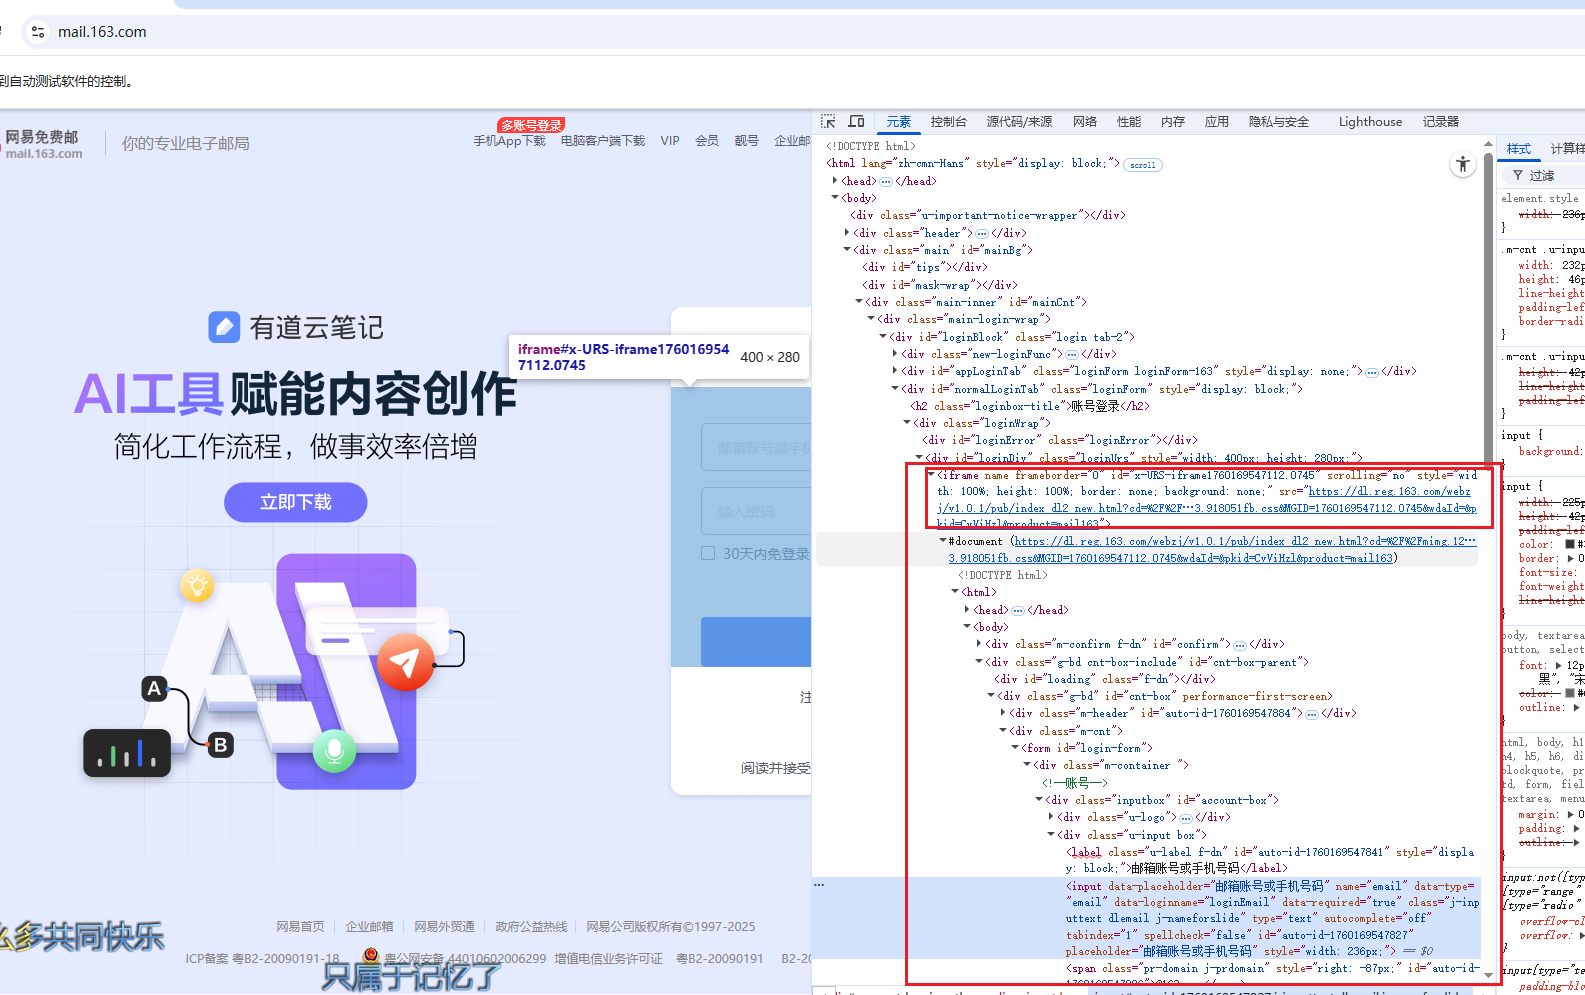Open the 性能 tab
Viewport: 1585px width, 995px height.
1129,122
